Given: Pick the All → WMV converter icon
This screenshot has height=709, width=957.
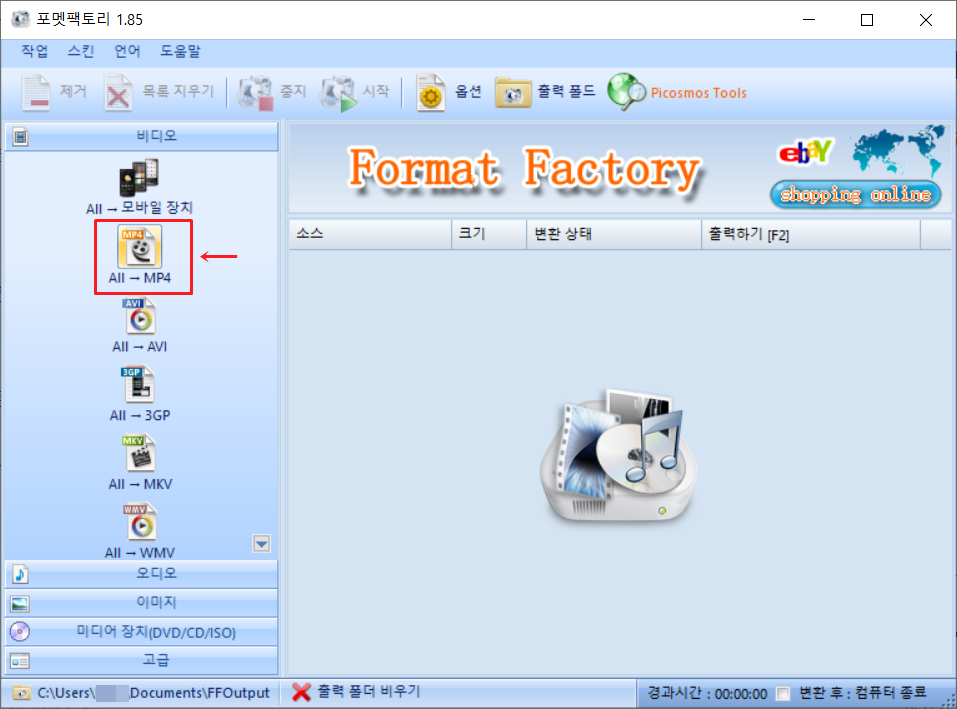Looking at the screenshot, I should pyautogui.click(x=140, y=522).
